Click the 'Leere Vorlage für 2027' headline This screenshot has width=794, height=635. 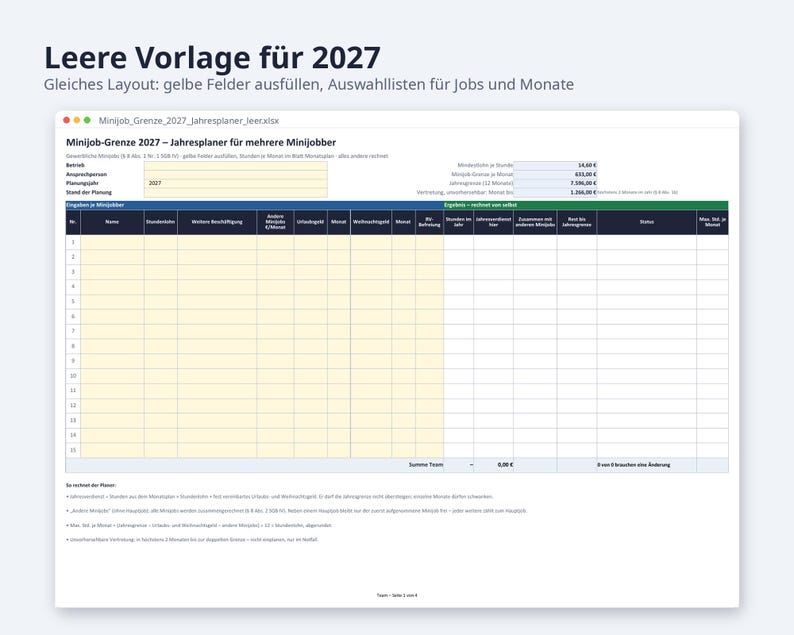click(212, 57)
